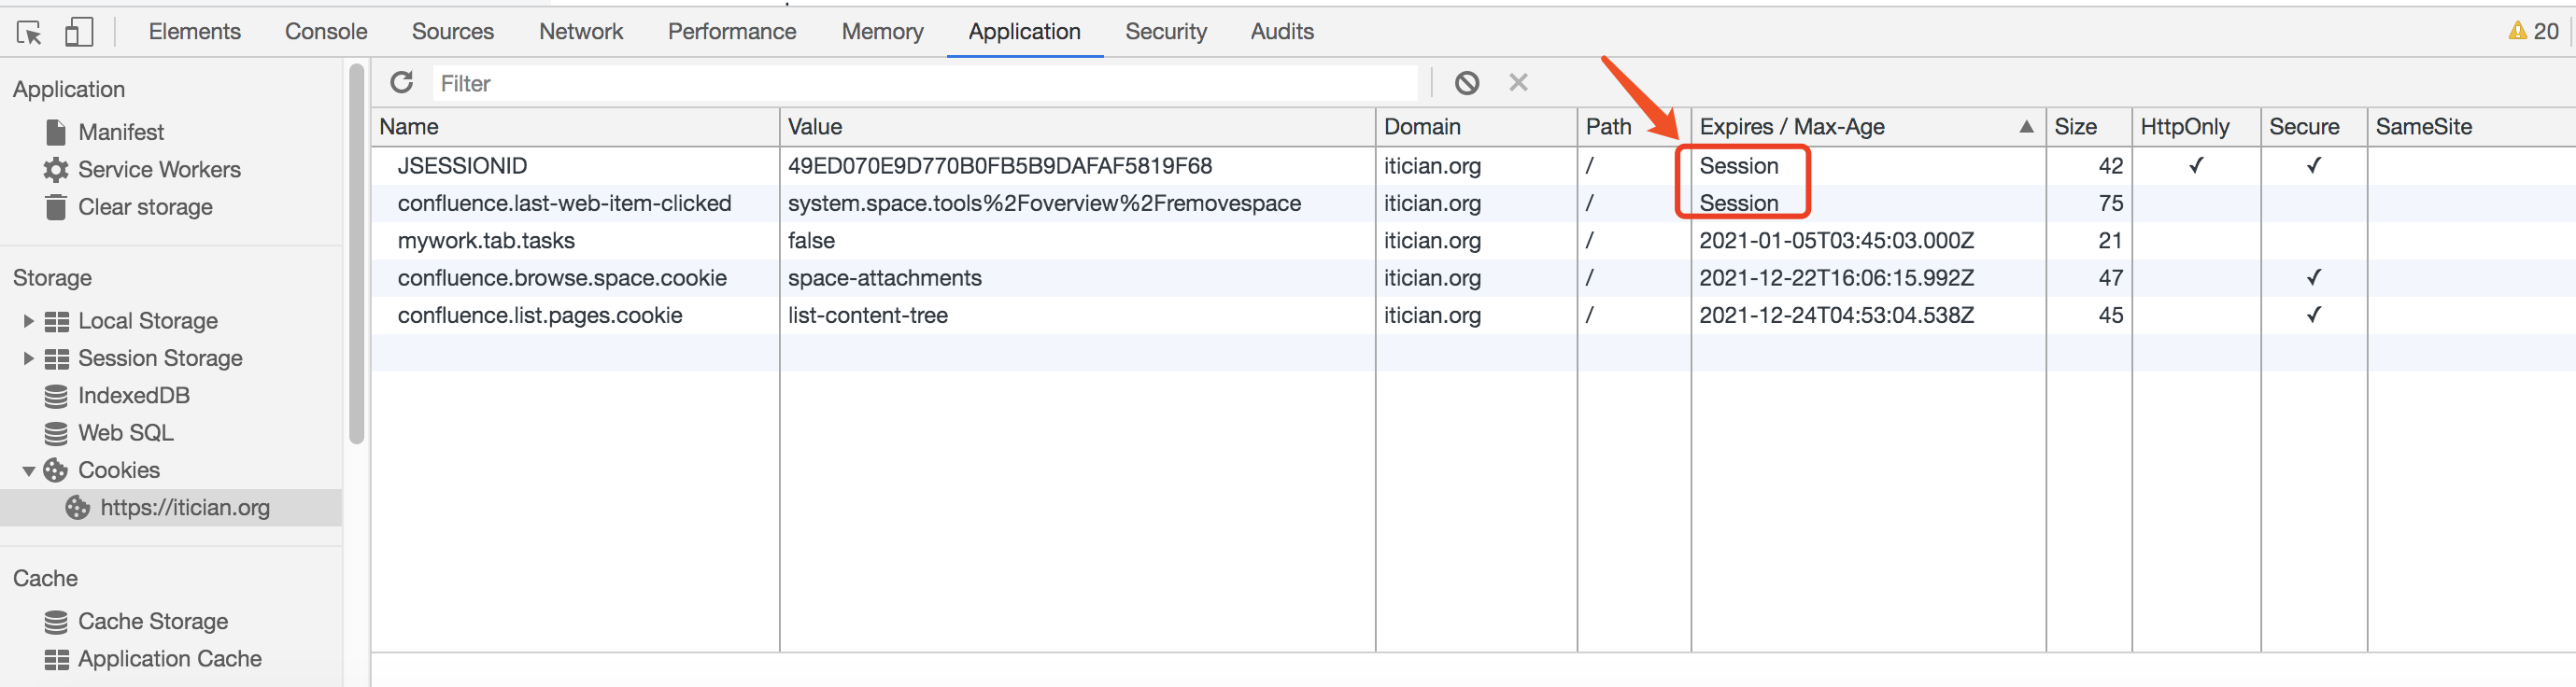Expand the Session Storage tree node
This screenshot has width=2576, height=687.
pyautogui.click(x=29, y=358)
